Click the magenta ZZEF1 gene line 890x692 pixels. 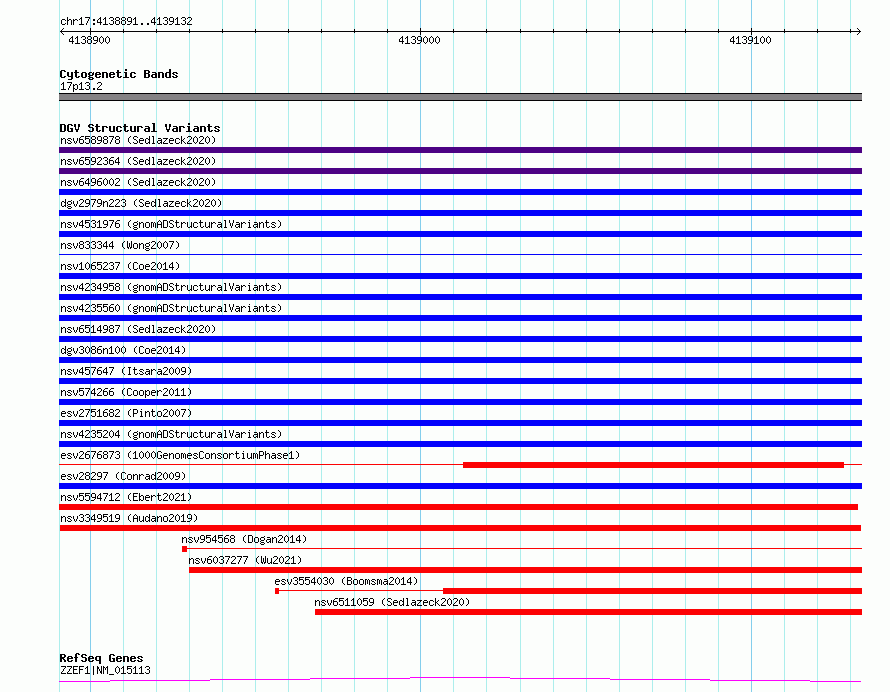tap(460, 680)
